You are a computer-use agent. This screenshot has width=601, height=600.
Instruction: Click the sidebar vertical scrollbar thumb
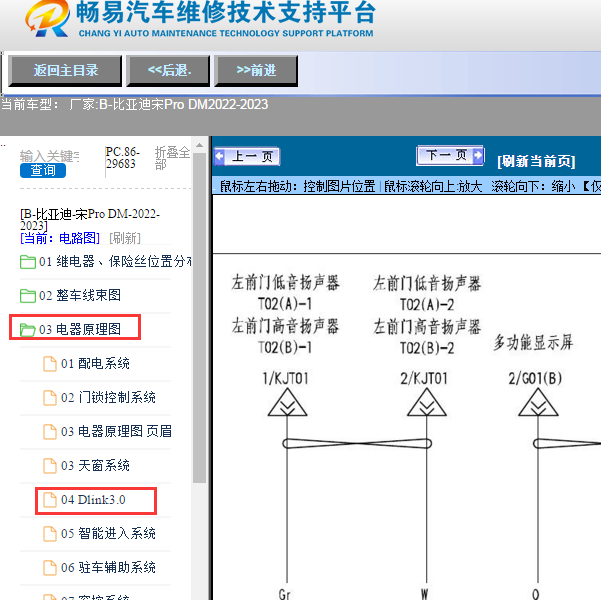tap(199, 318)
